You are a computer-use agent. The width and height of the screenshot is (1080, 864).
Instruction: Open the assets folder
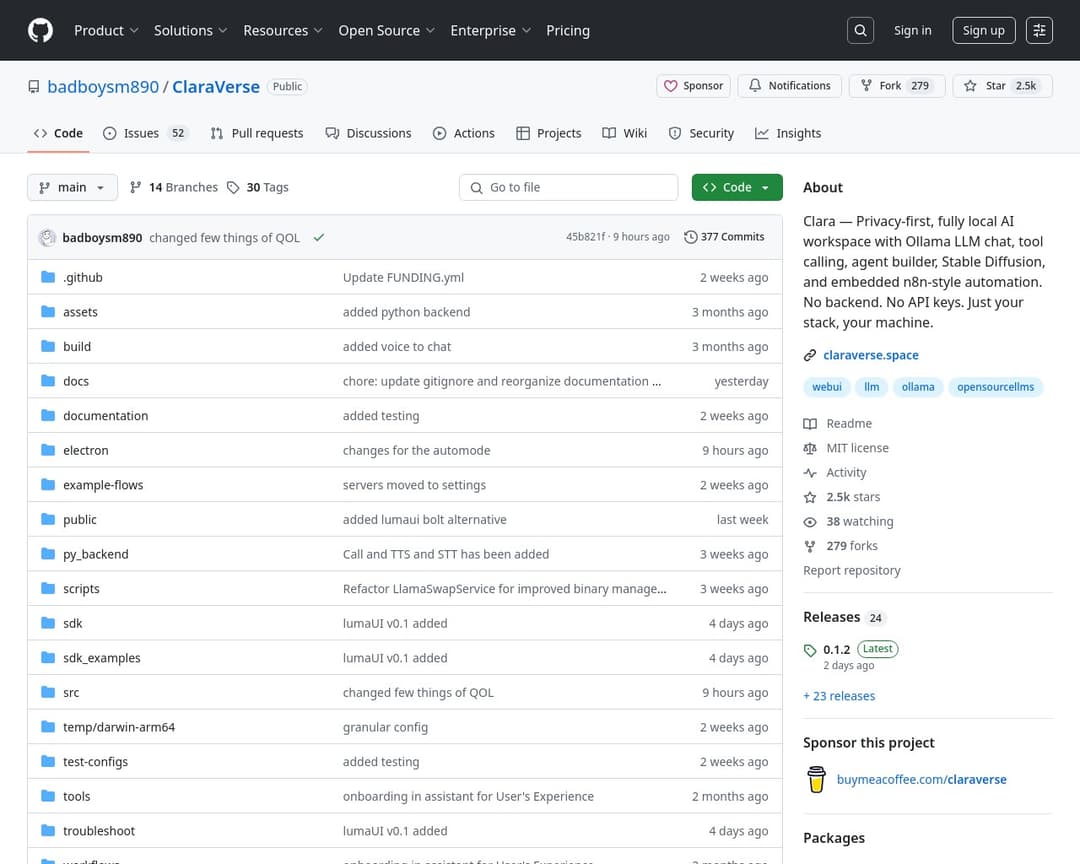coord(81,312)
